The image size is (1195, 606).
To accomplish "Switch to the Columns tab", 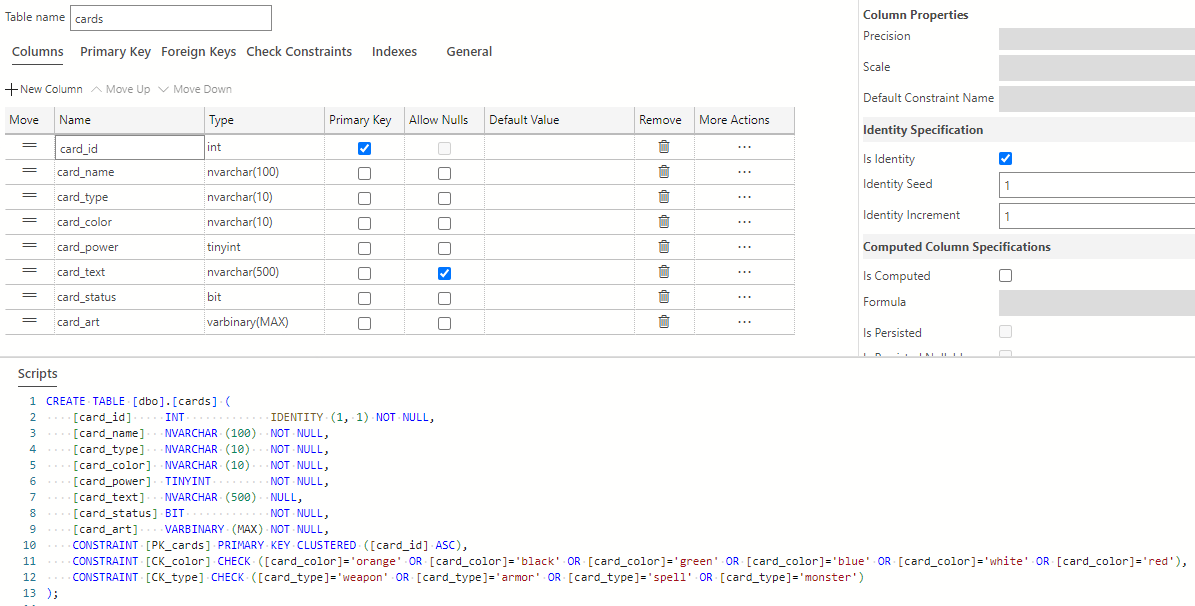I will tap(37, 52).
